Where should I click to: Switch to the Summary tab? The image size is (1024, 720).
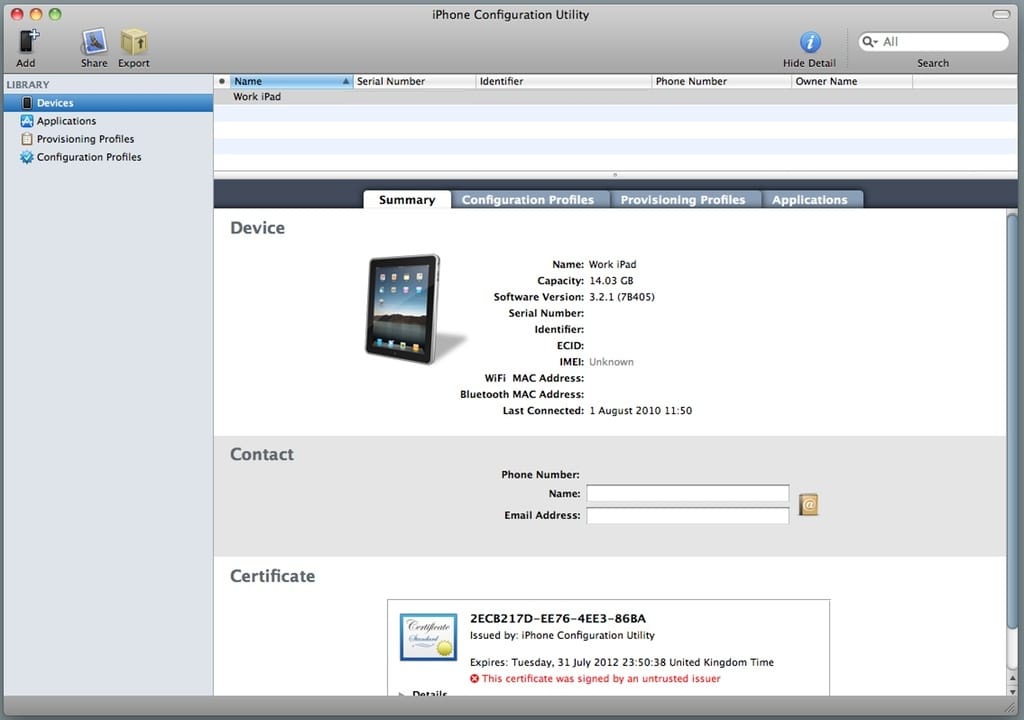[x=407, y=199]
